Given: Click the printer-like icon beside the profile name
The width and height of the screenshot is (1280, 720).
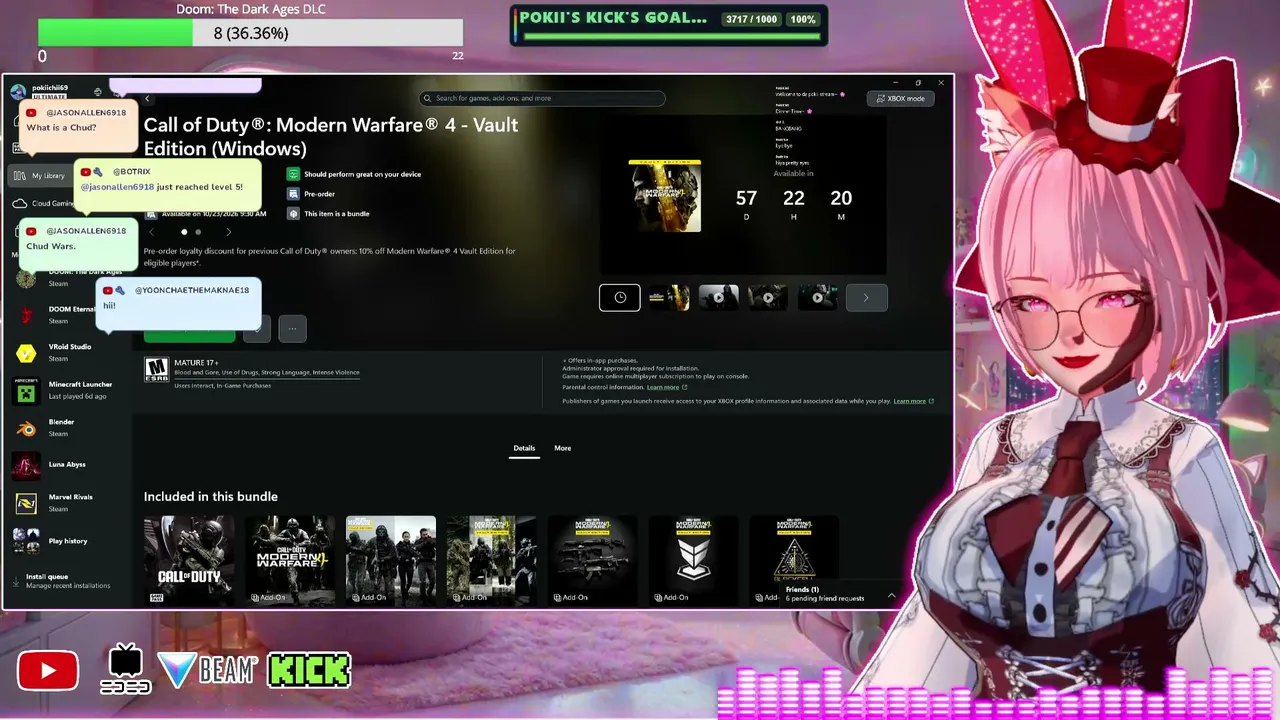Looking at the screenshot, I should (97, 92).
